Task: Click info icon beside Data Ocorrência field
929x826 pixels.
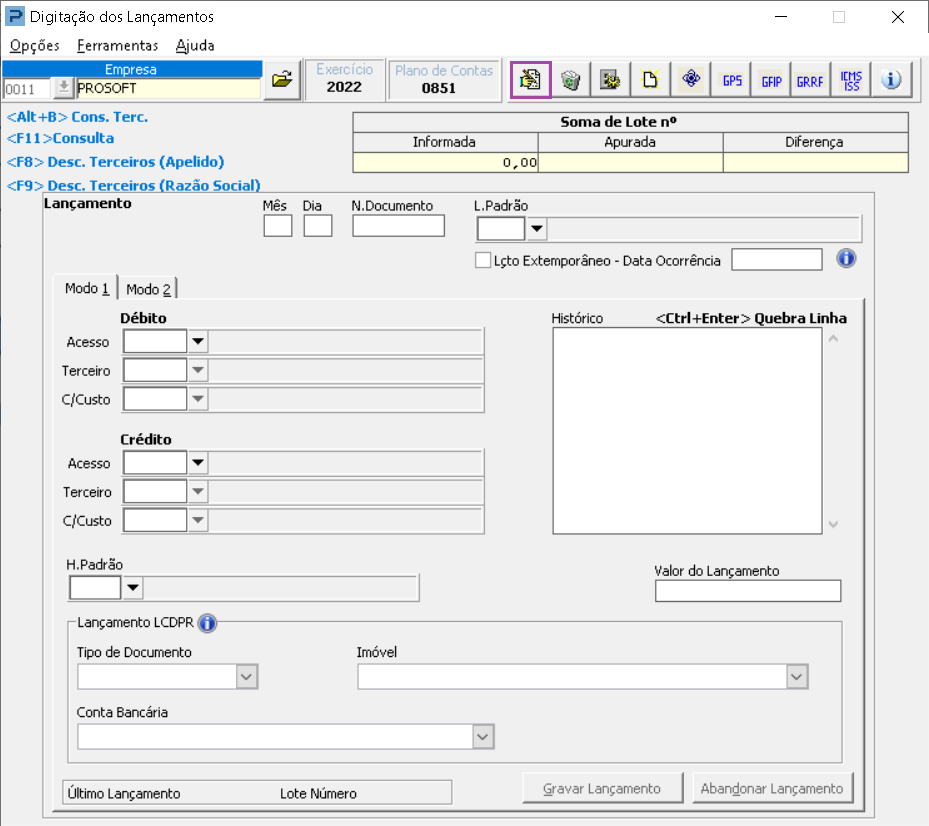Action: pyautogui.click(x=846, y=259)
